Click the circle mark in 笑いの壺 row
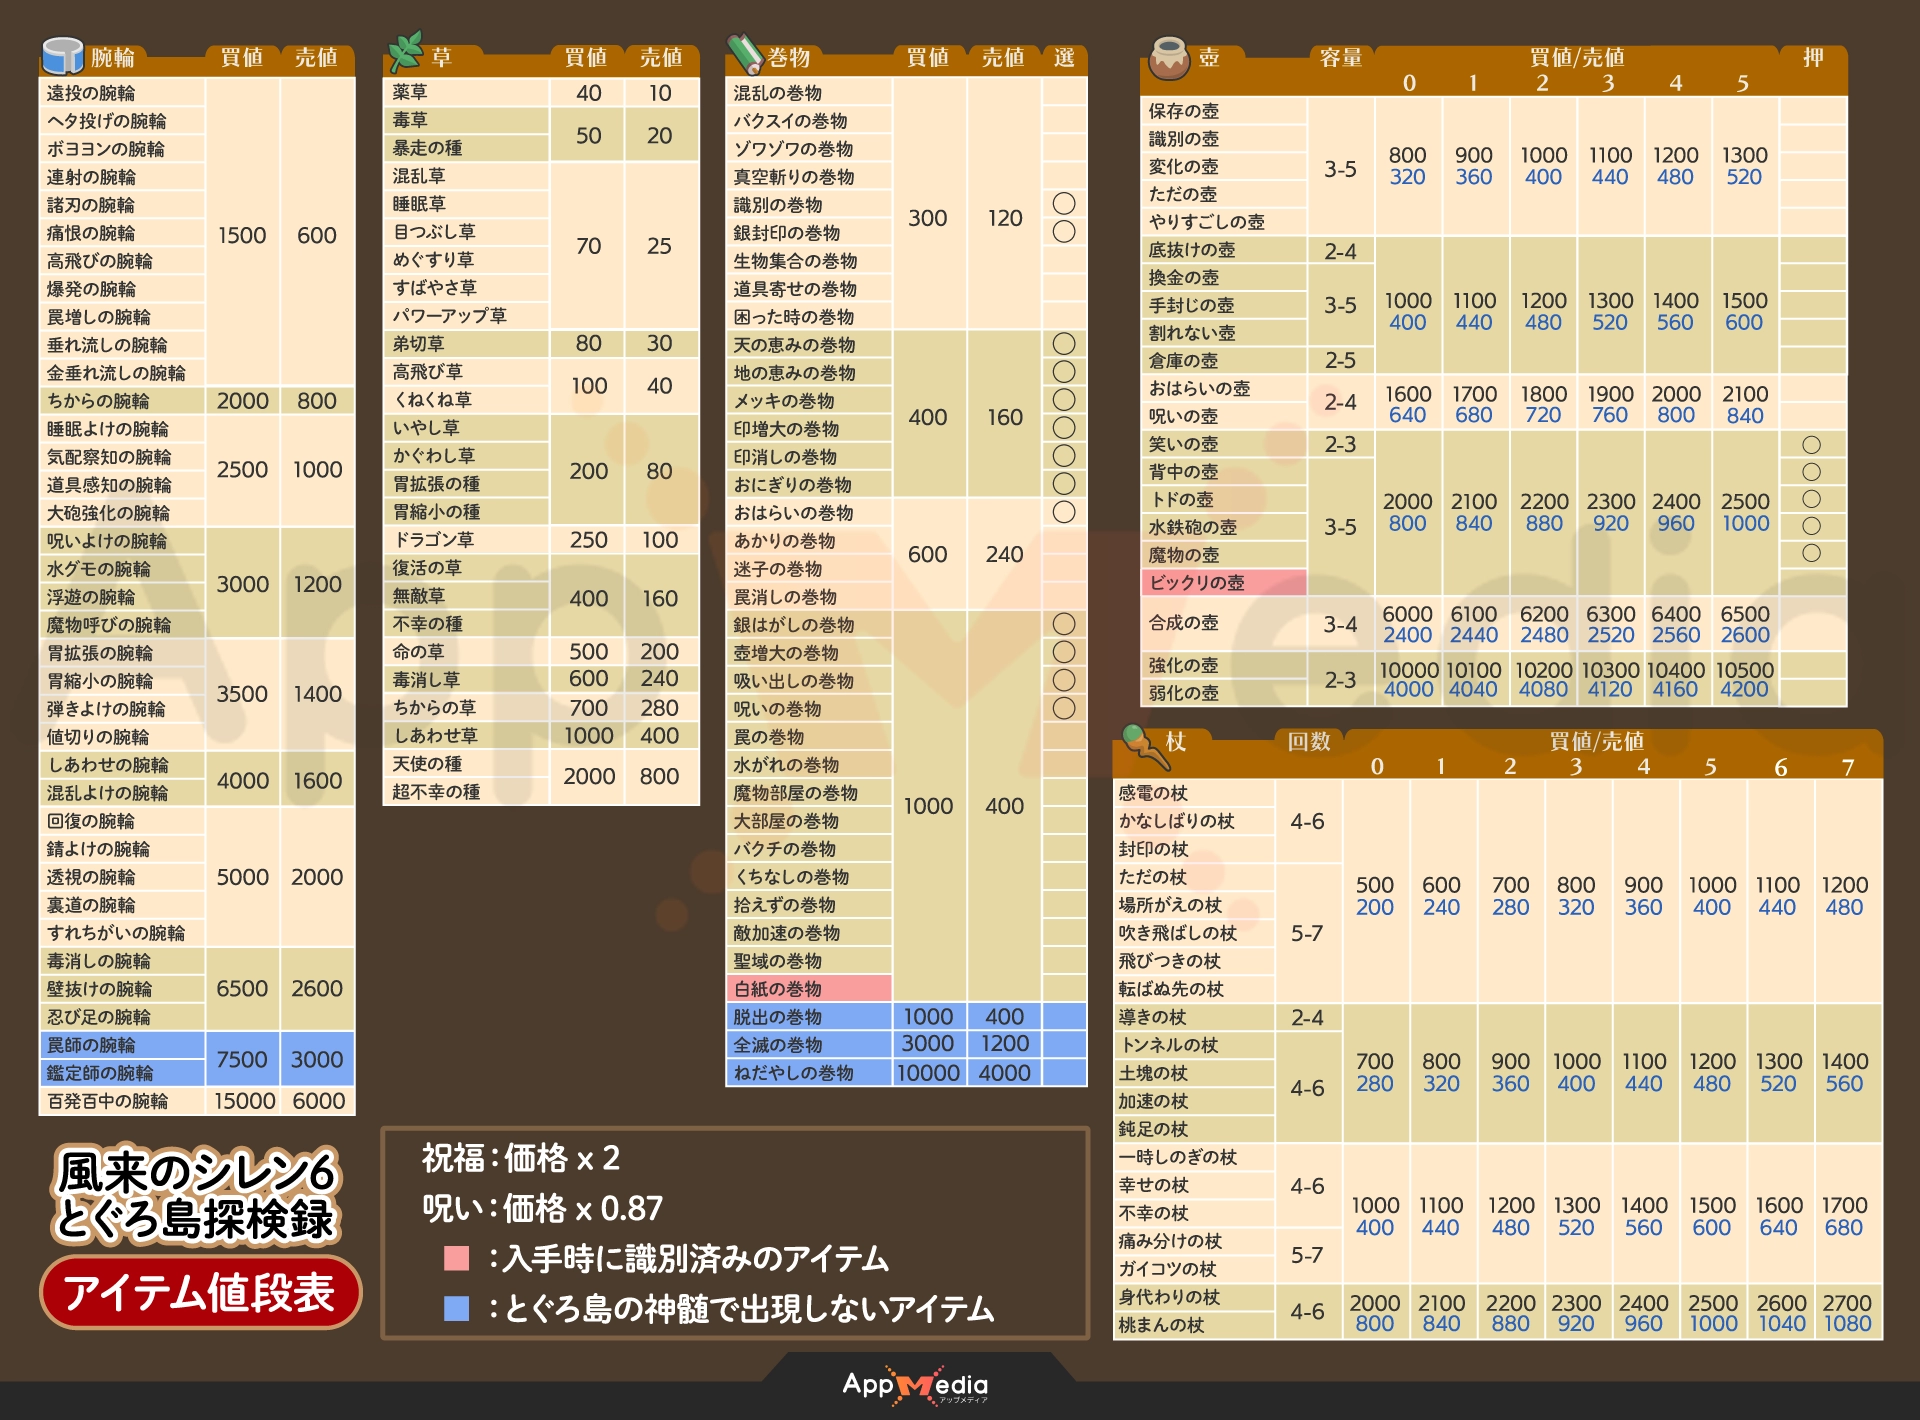 point(1811,445)
